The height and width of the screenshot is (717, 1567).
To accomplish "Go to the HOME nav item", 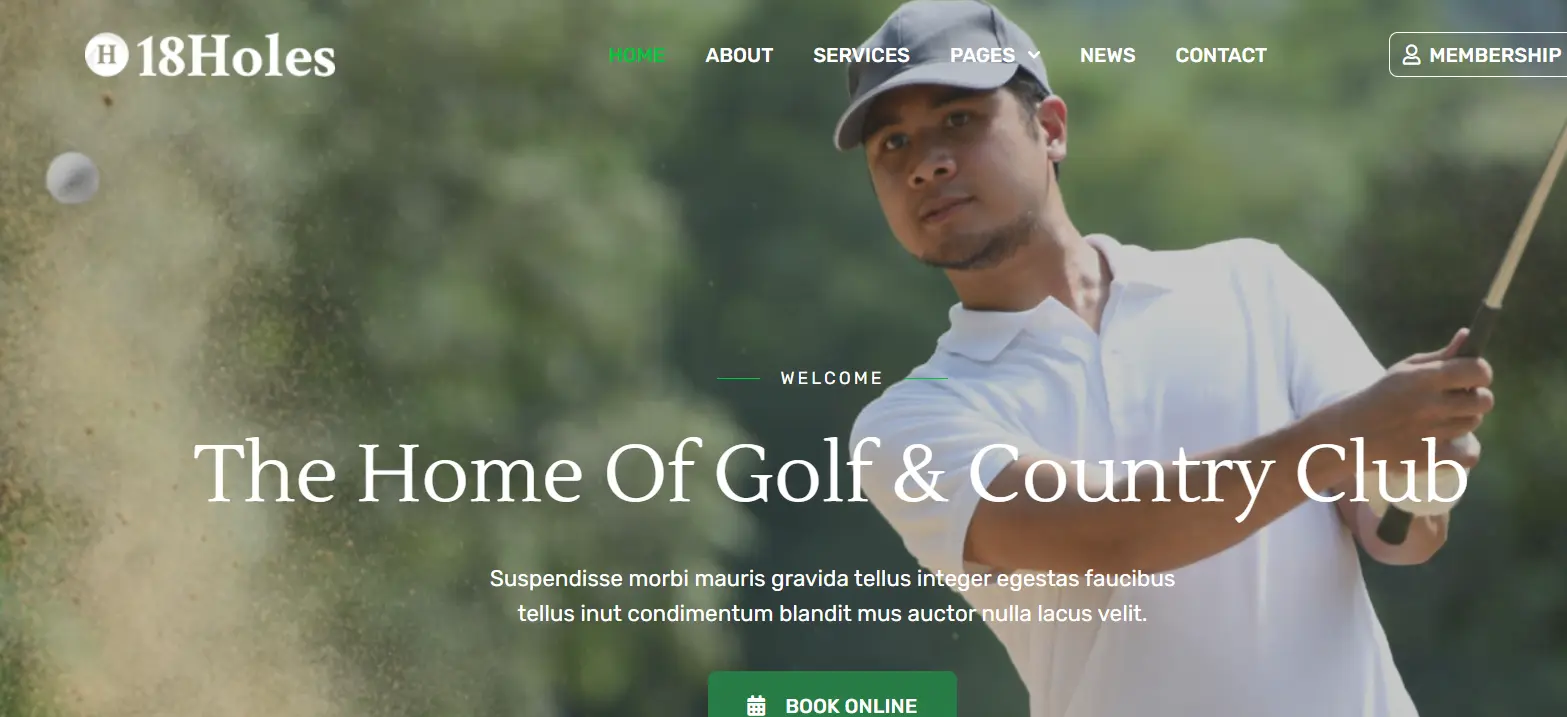I will coord(637,55).
